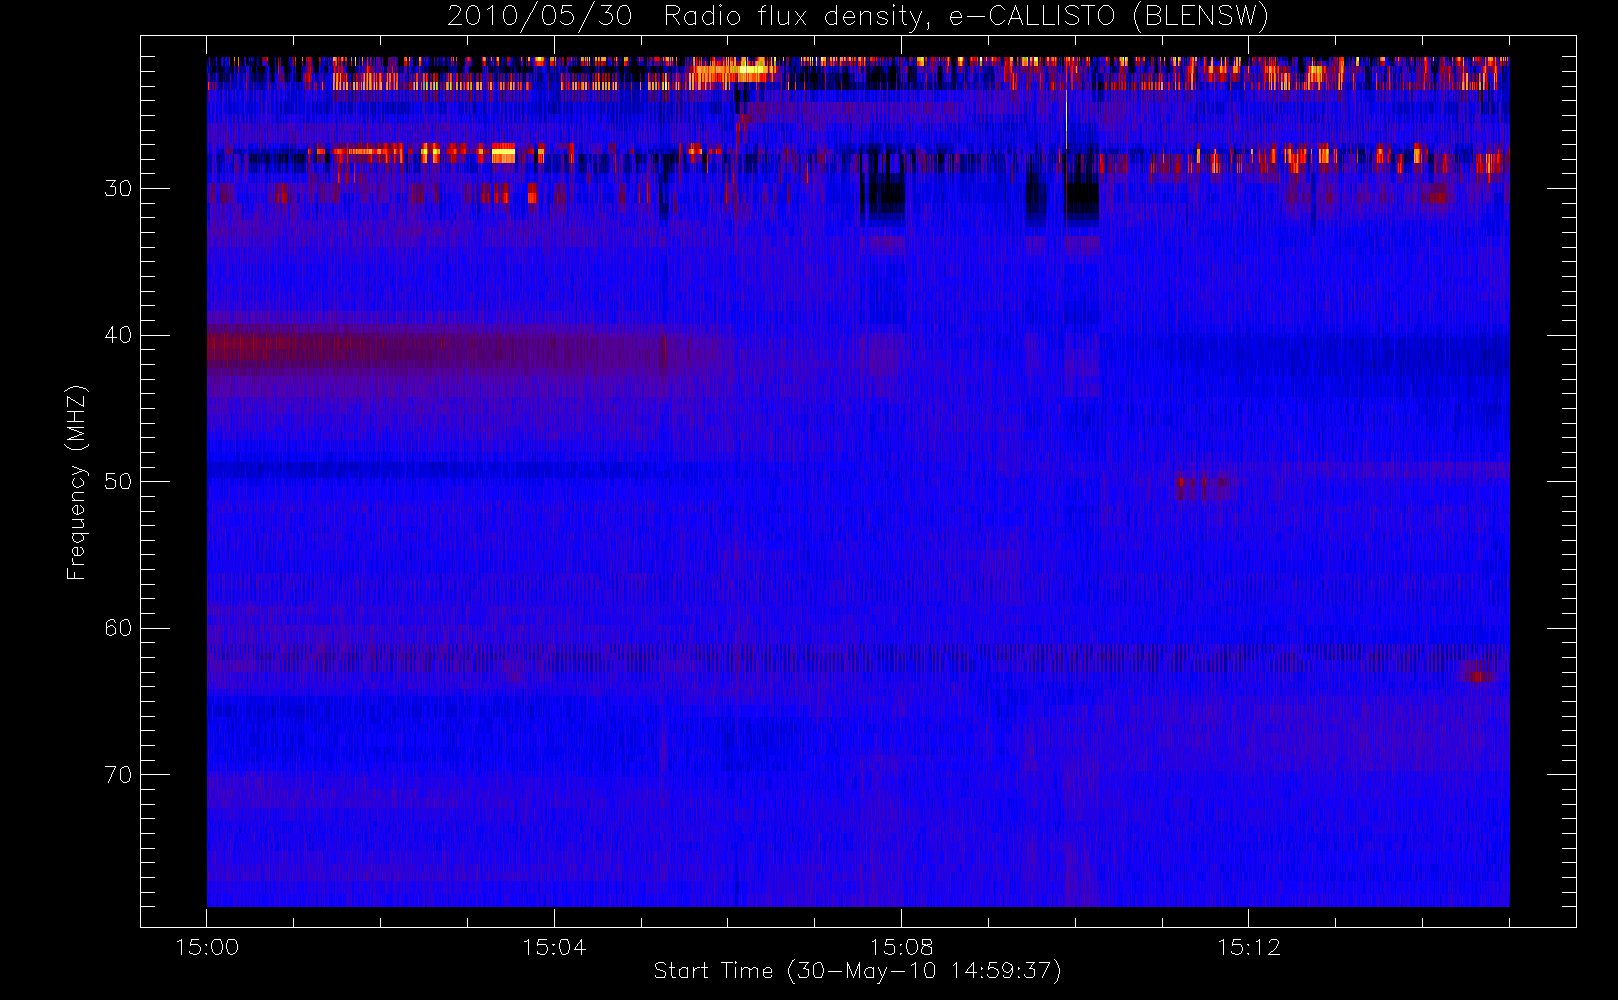
Task: Click the 15:08 time tick label
Action: [x=901, y=947]
